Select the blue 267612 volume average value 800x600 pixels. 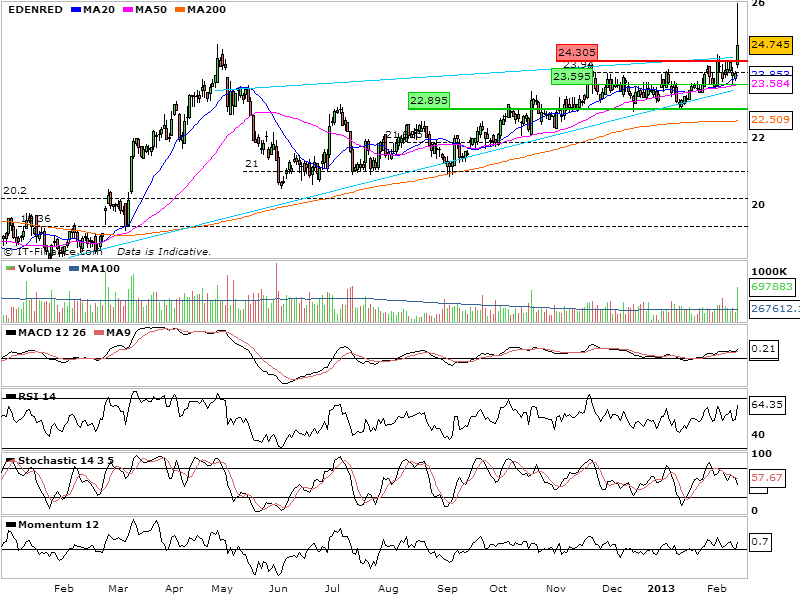tap(774, 308)
